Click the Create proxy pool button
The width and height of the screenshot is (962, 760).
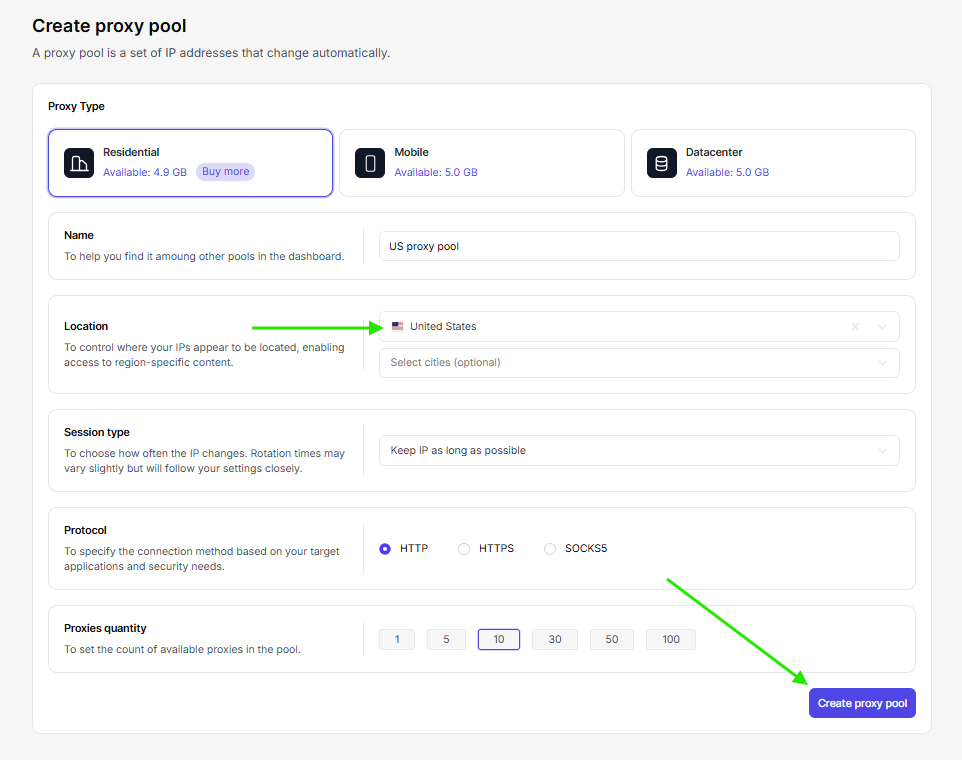pos(862,704)
